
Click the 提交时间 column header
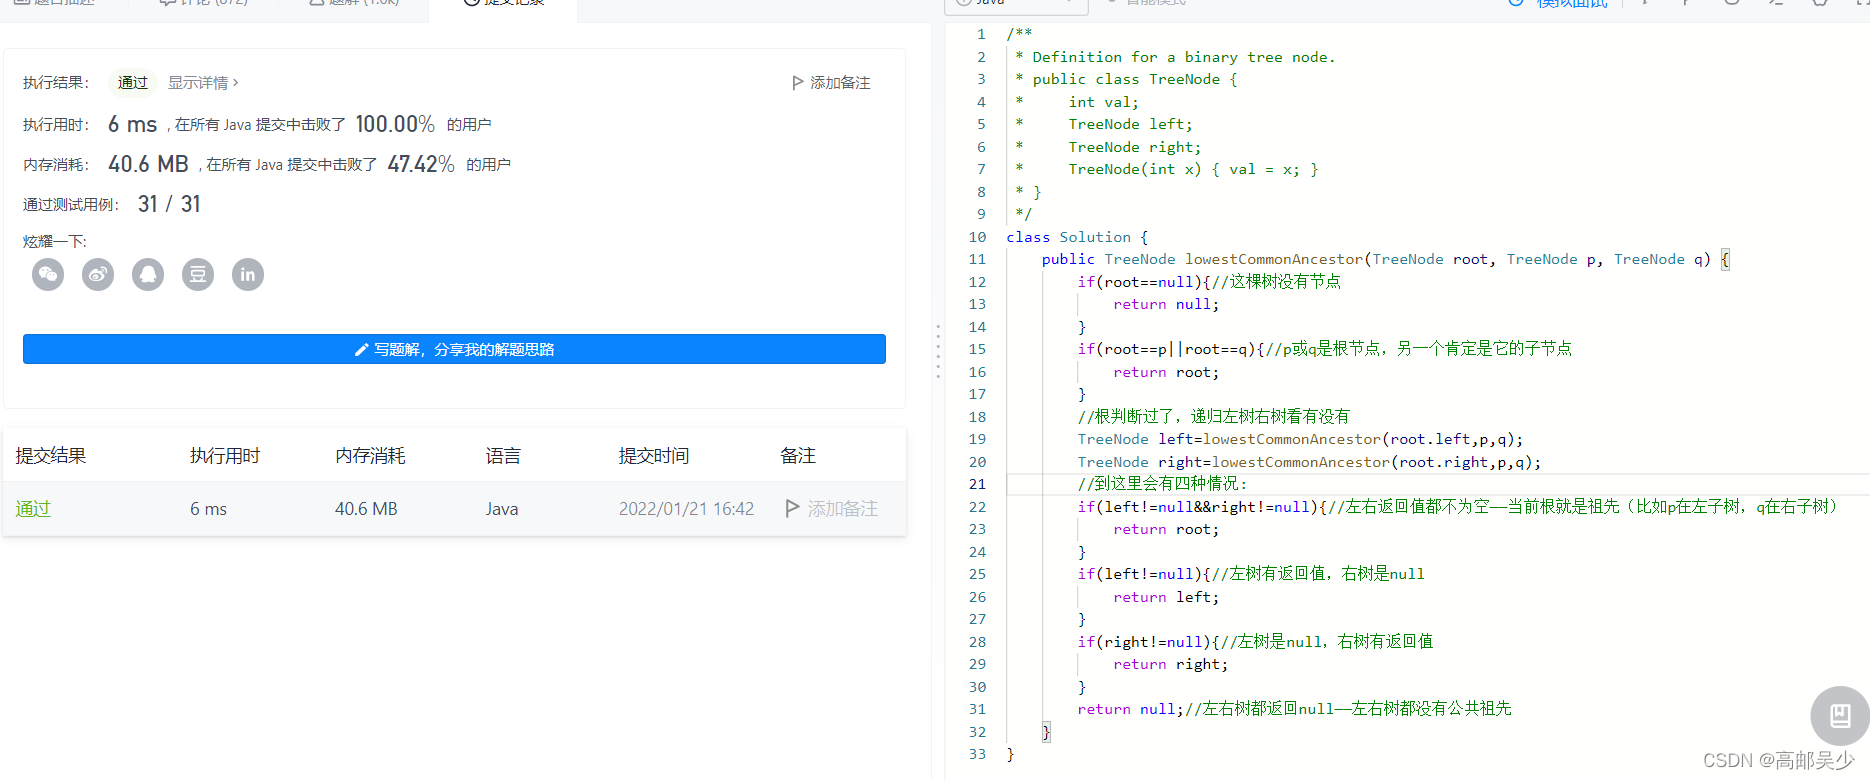click(x=654, y=455)
